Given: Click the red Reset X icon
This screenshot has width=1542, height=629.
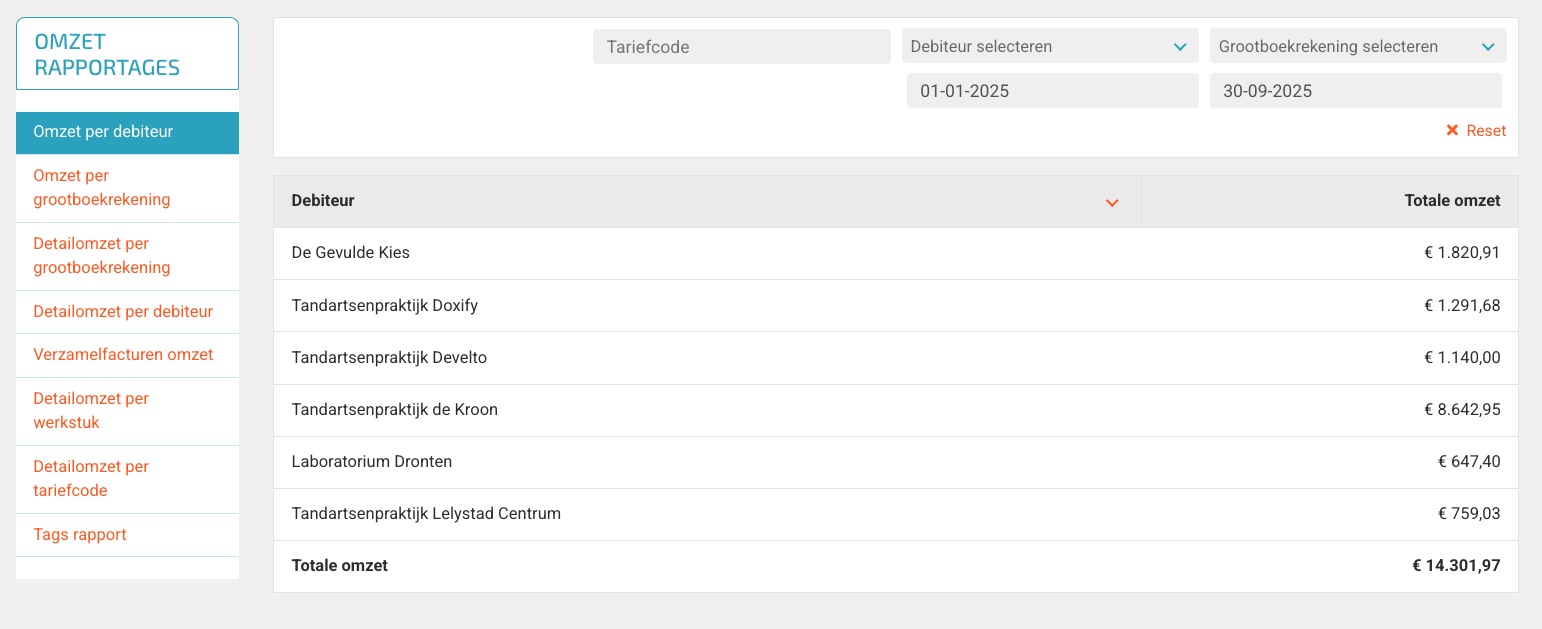Looking at the screenshot, I should tap(1452, 131).
